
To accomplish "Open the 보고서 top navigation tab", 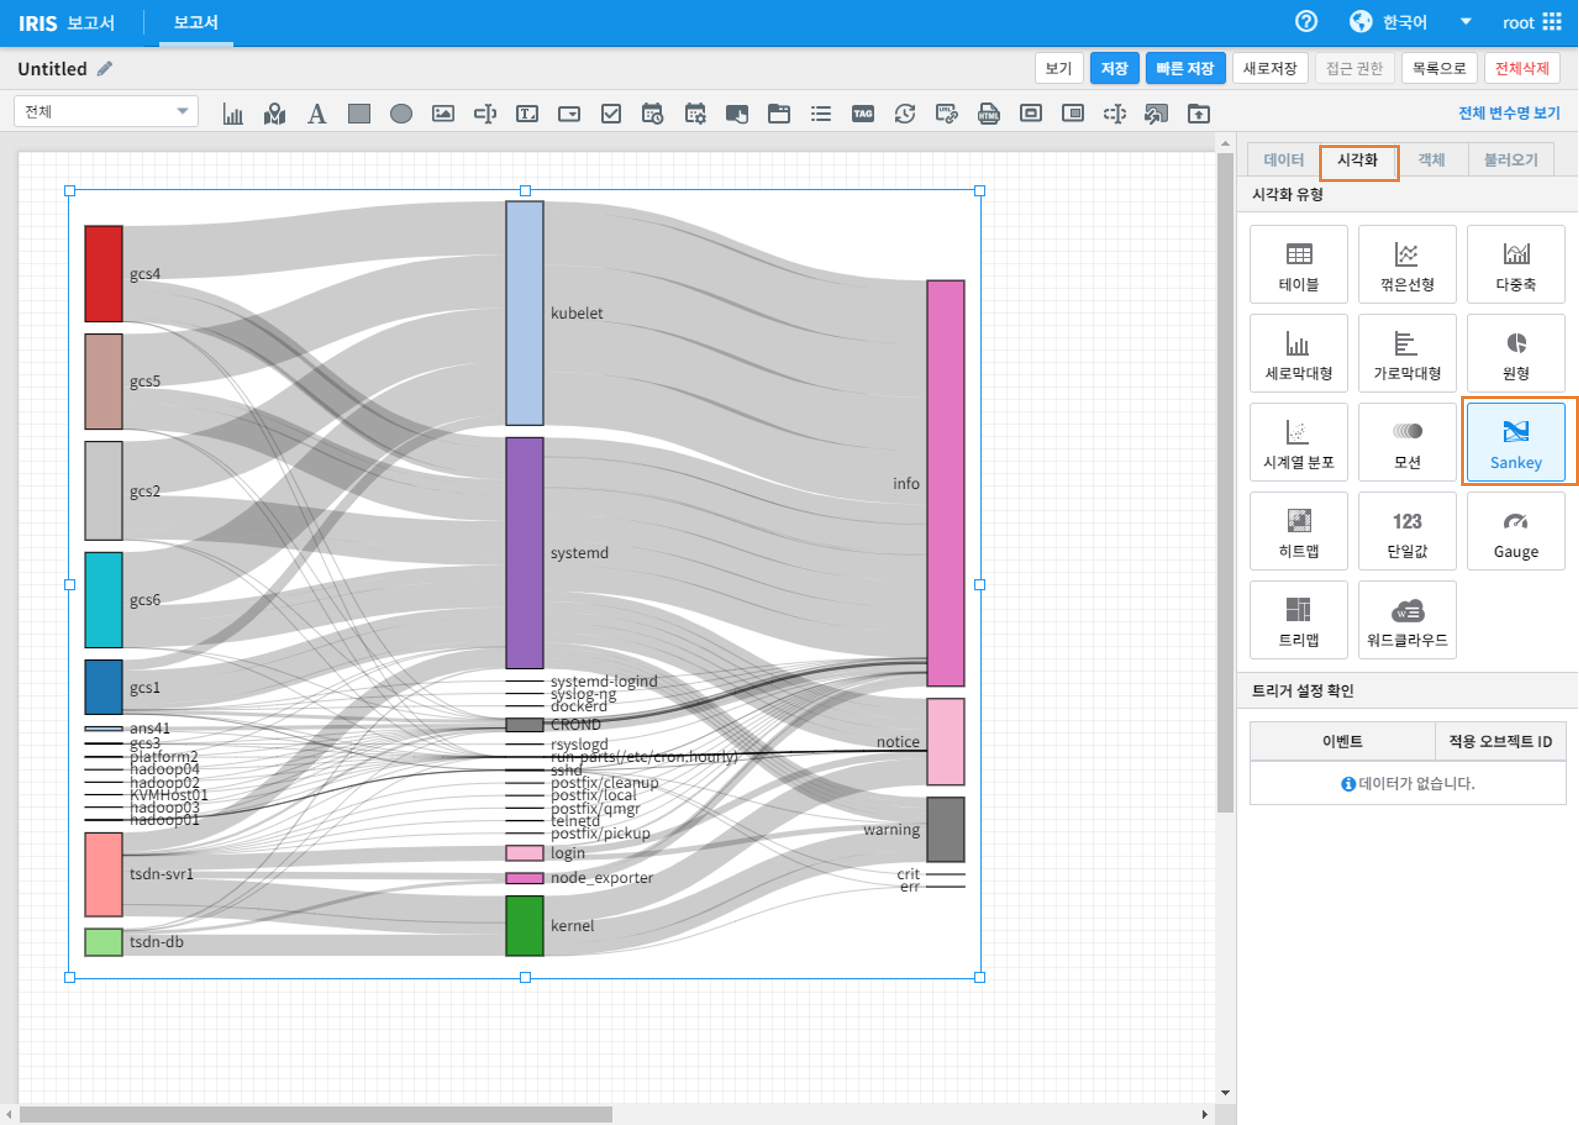I will pos(196,22).
